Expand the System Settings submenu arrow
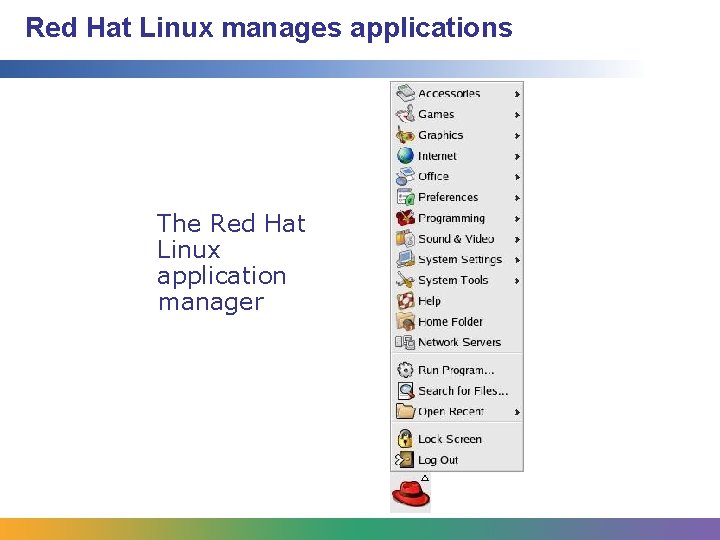The height and width of the screenshot is (540, 720). pyautogui.click(x=517, y=260)
